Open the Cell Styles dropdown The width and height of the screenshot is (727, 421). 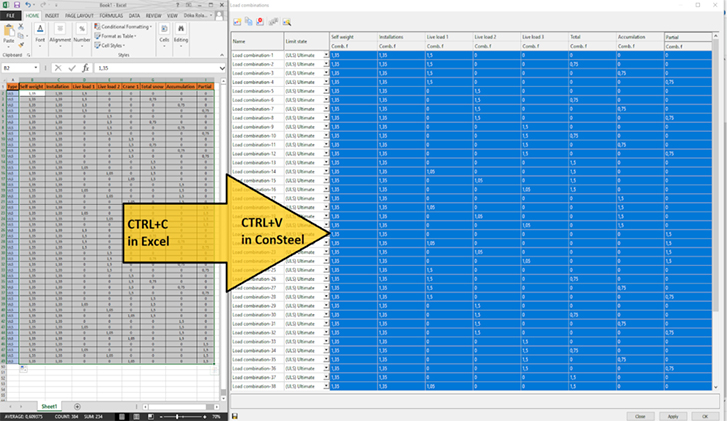(x=115, y=45)
